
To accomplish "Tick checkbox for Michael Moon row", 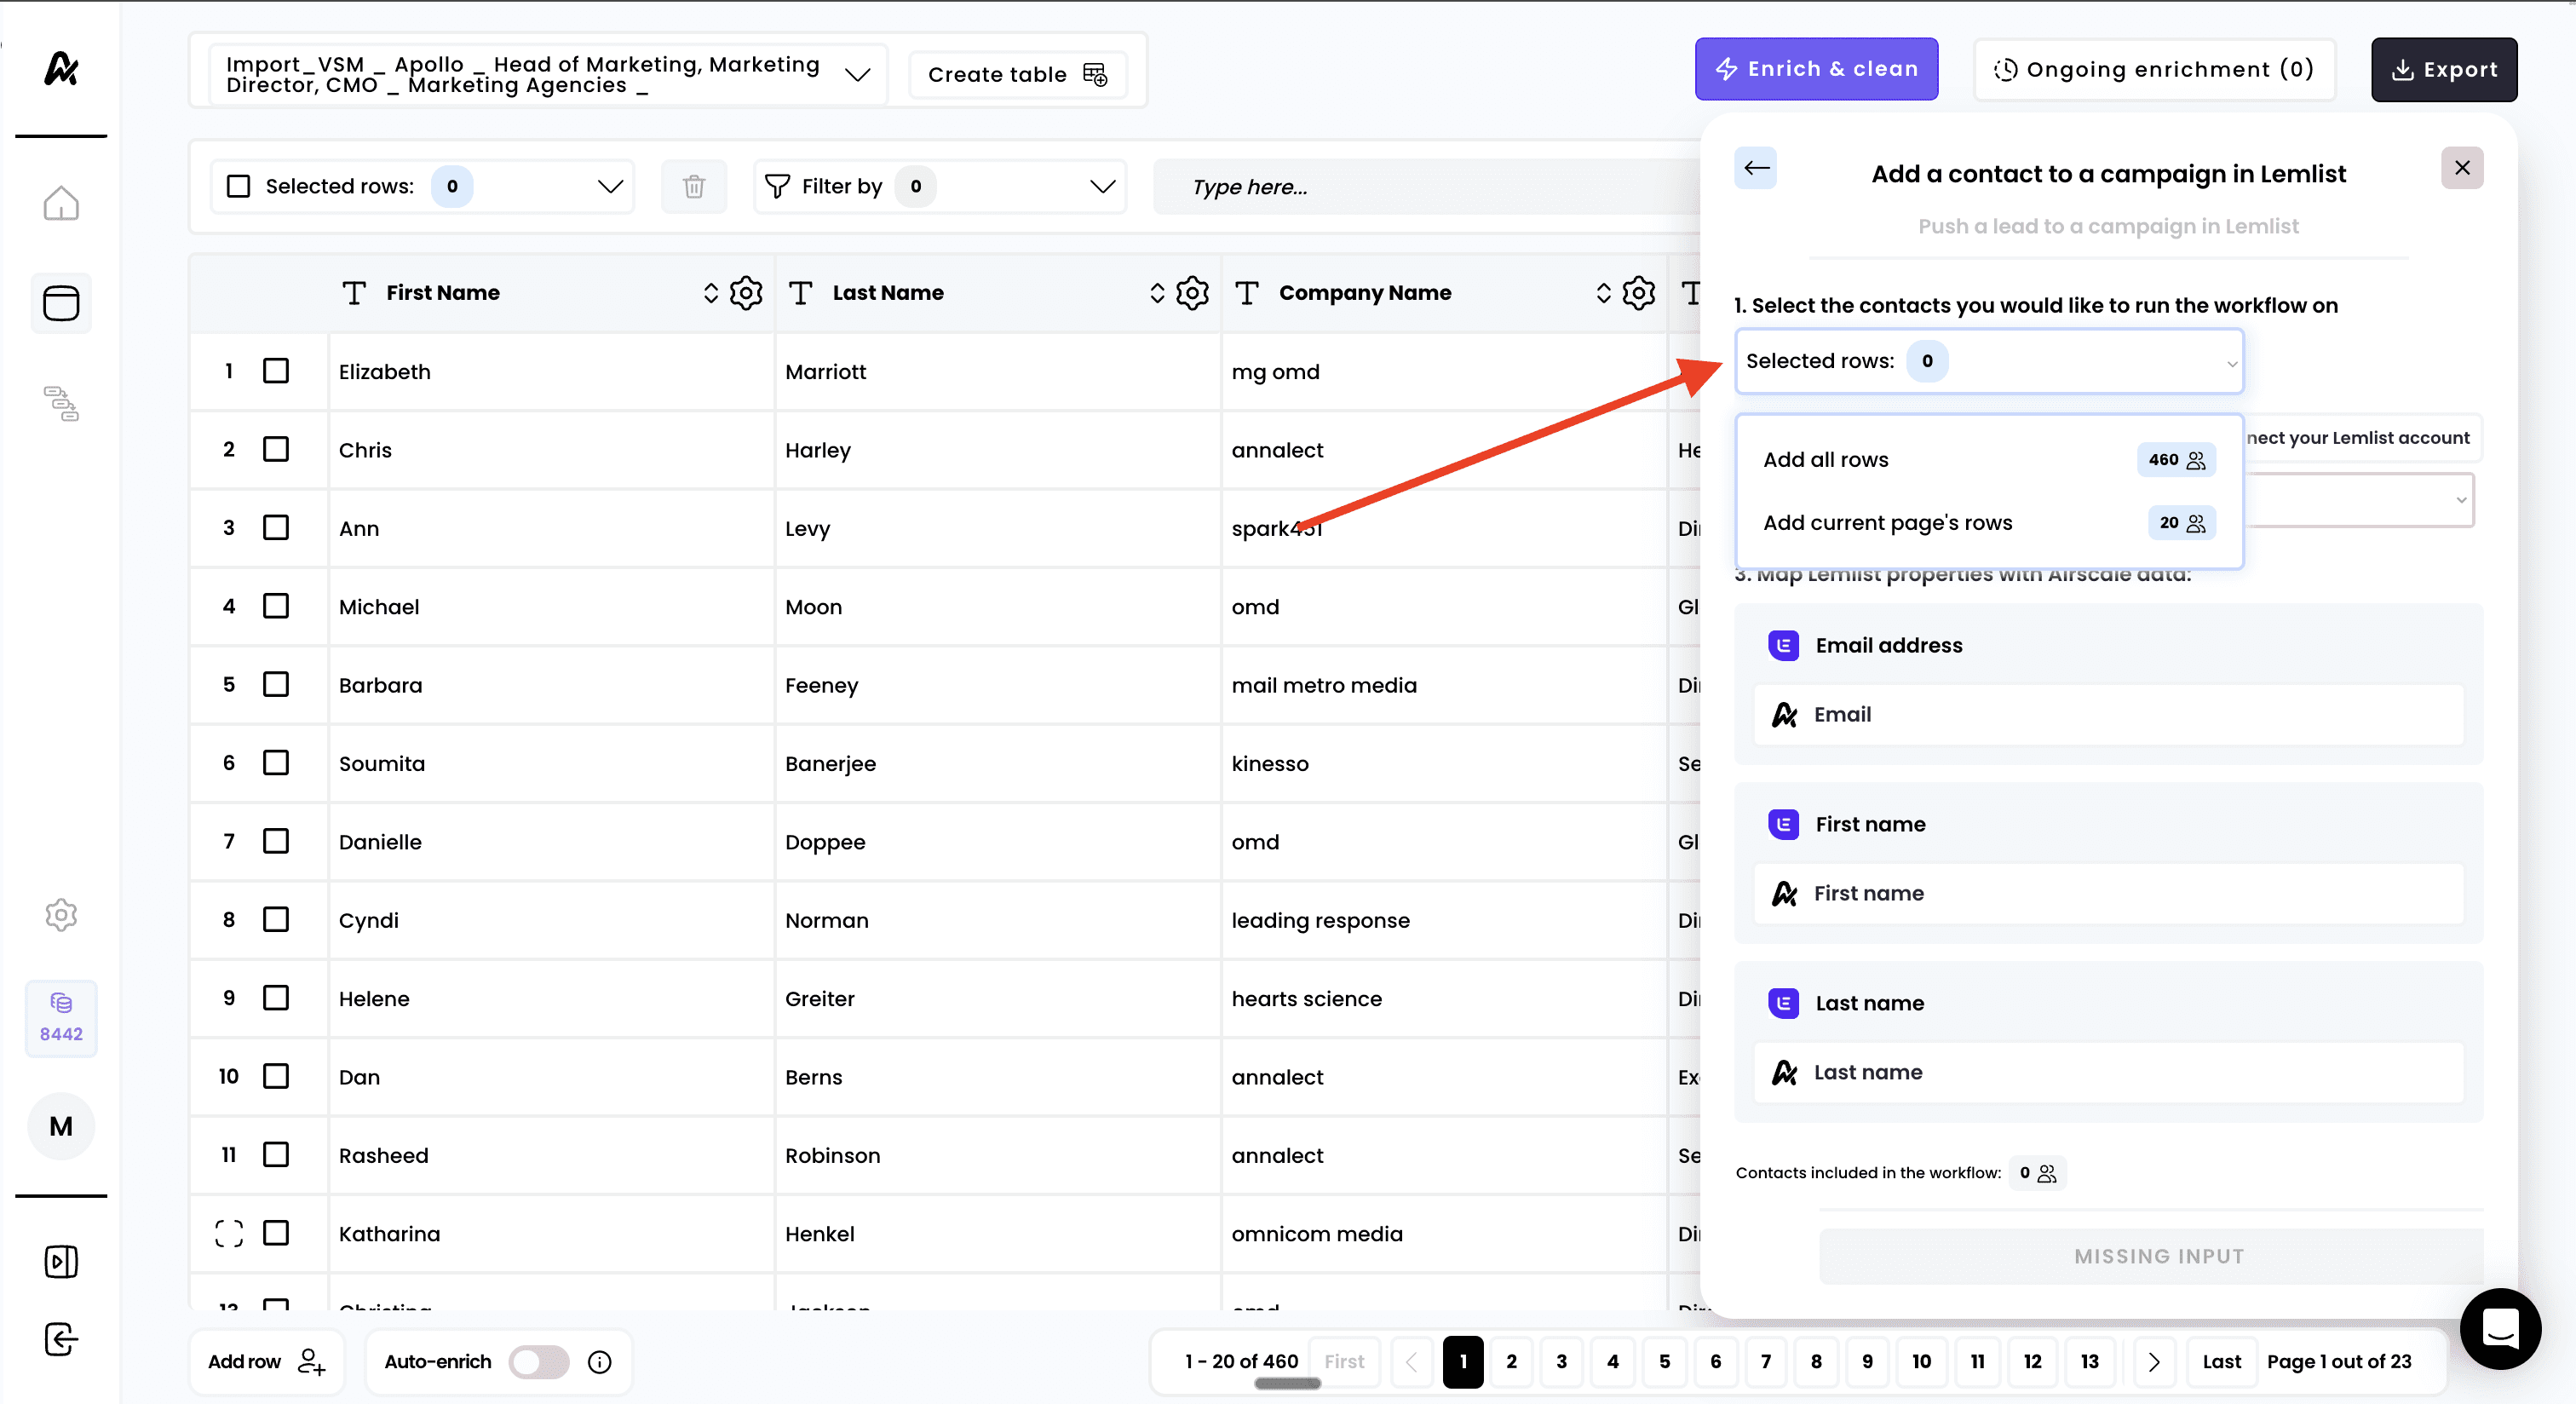I will point(276,606).
